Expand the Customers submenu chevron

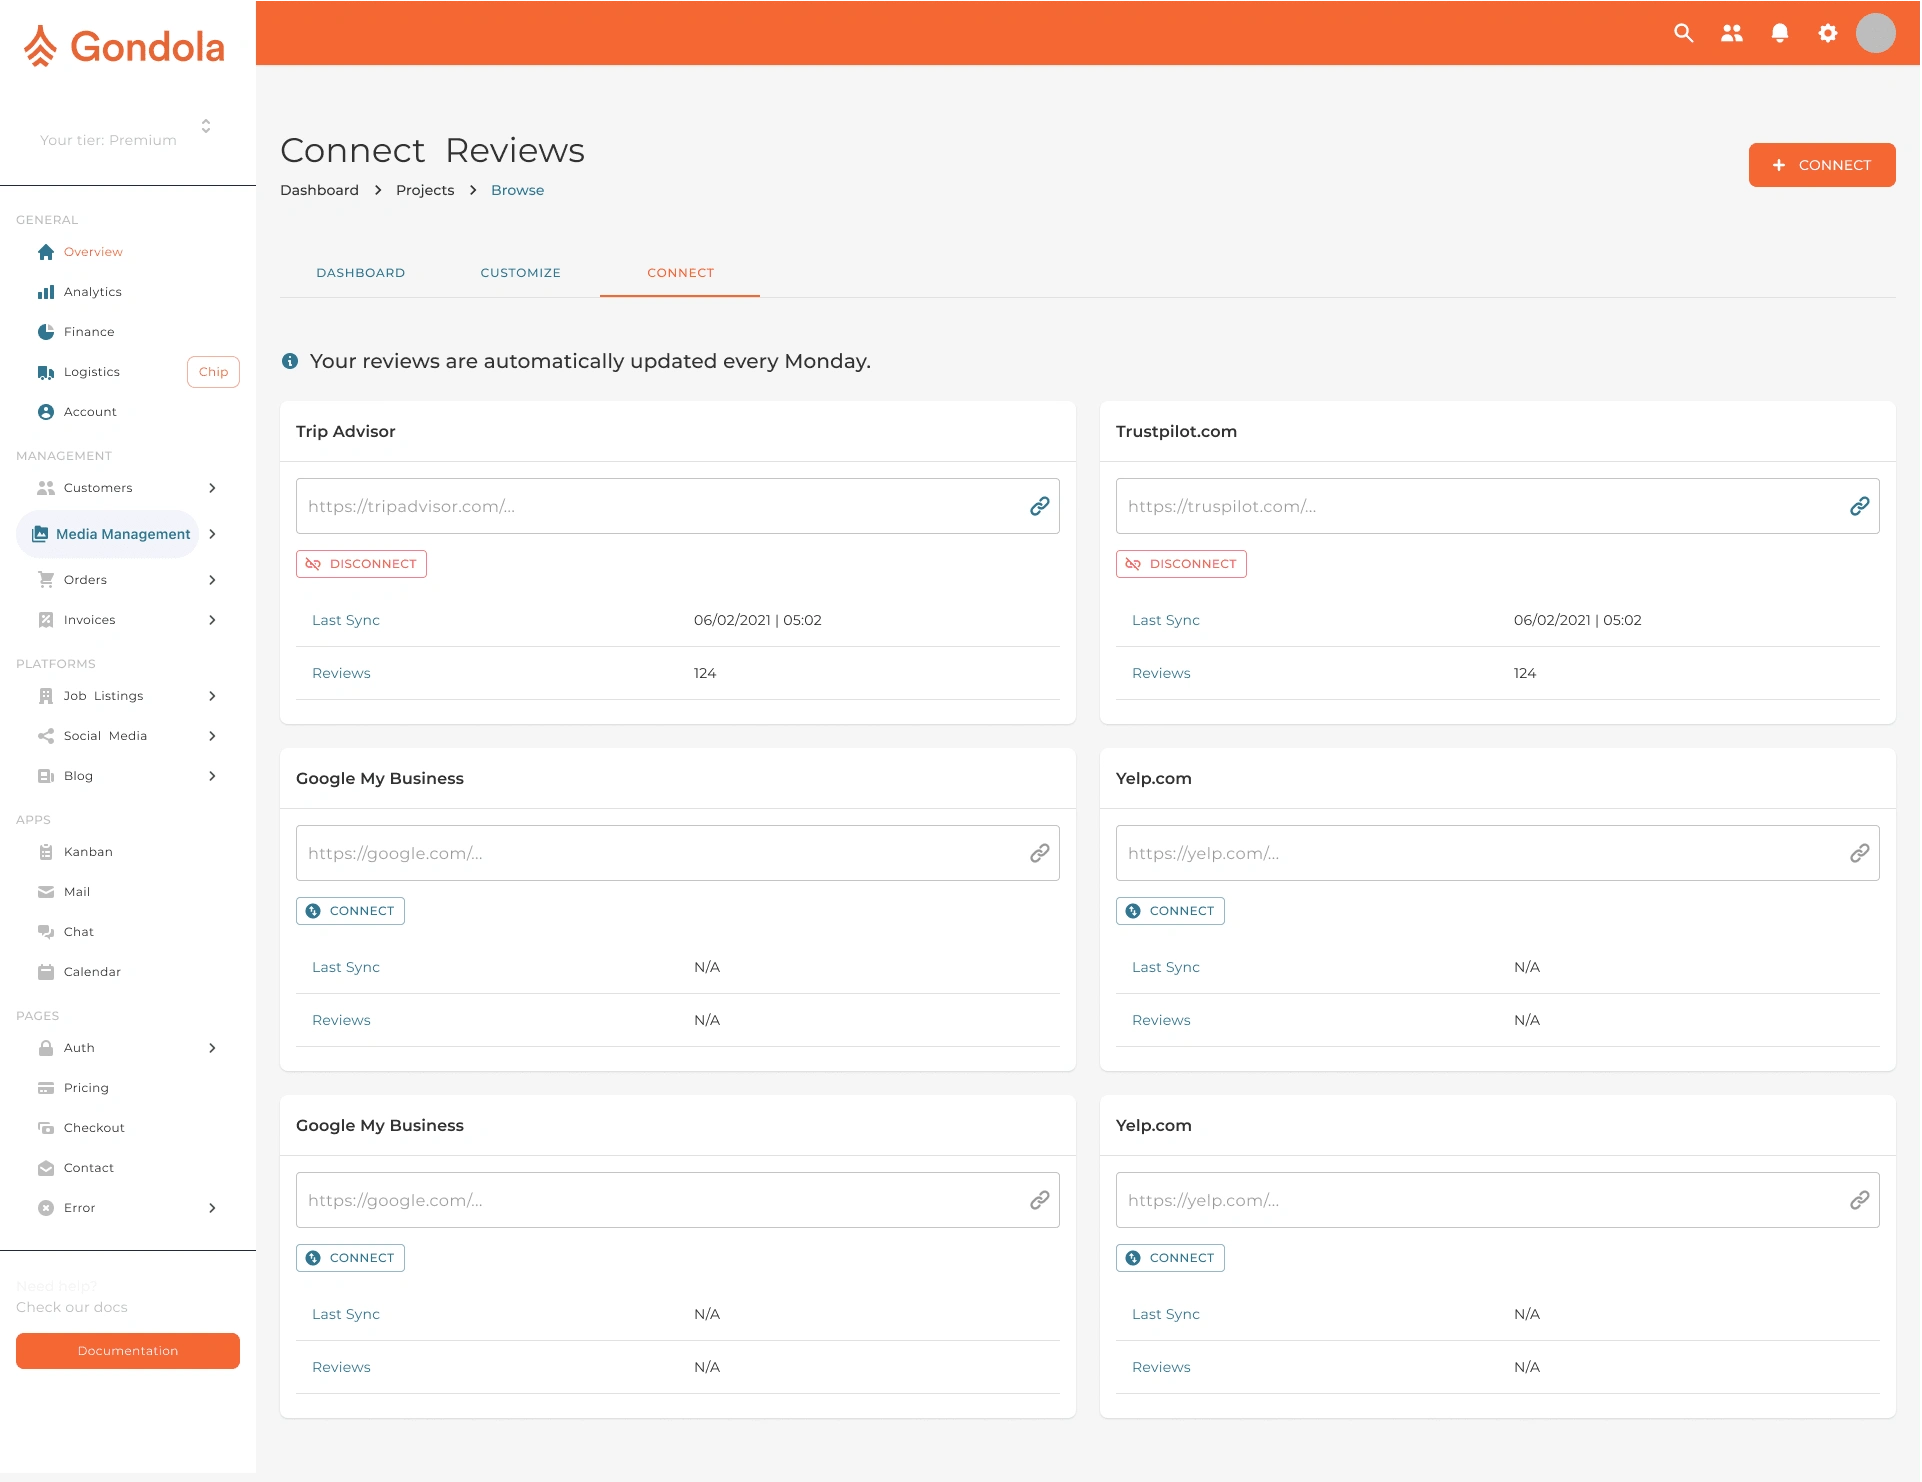pos(212,488)
